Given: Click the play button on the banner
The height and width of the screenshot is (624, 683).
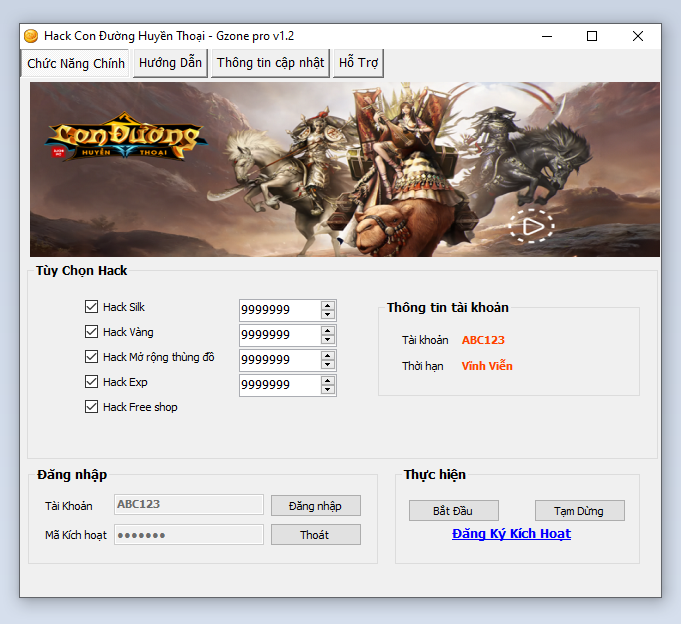Looking at the screenshot, I should [x=530, y=226].
